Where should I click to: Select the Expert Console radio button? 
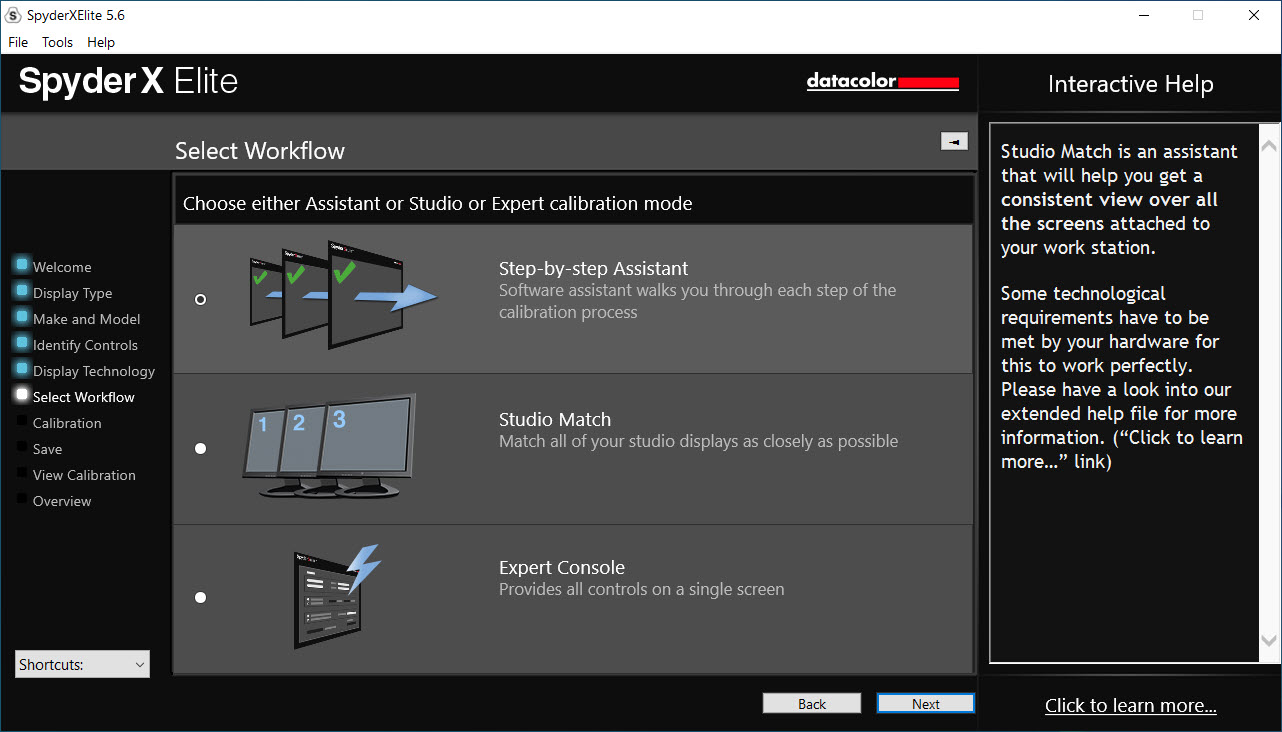point(200,597)
